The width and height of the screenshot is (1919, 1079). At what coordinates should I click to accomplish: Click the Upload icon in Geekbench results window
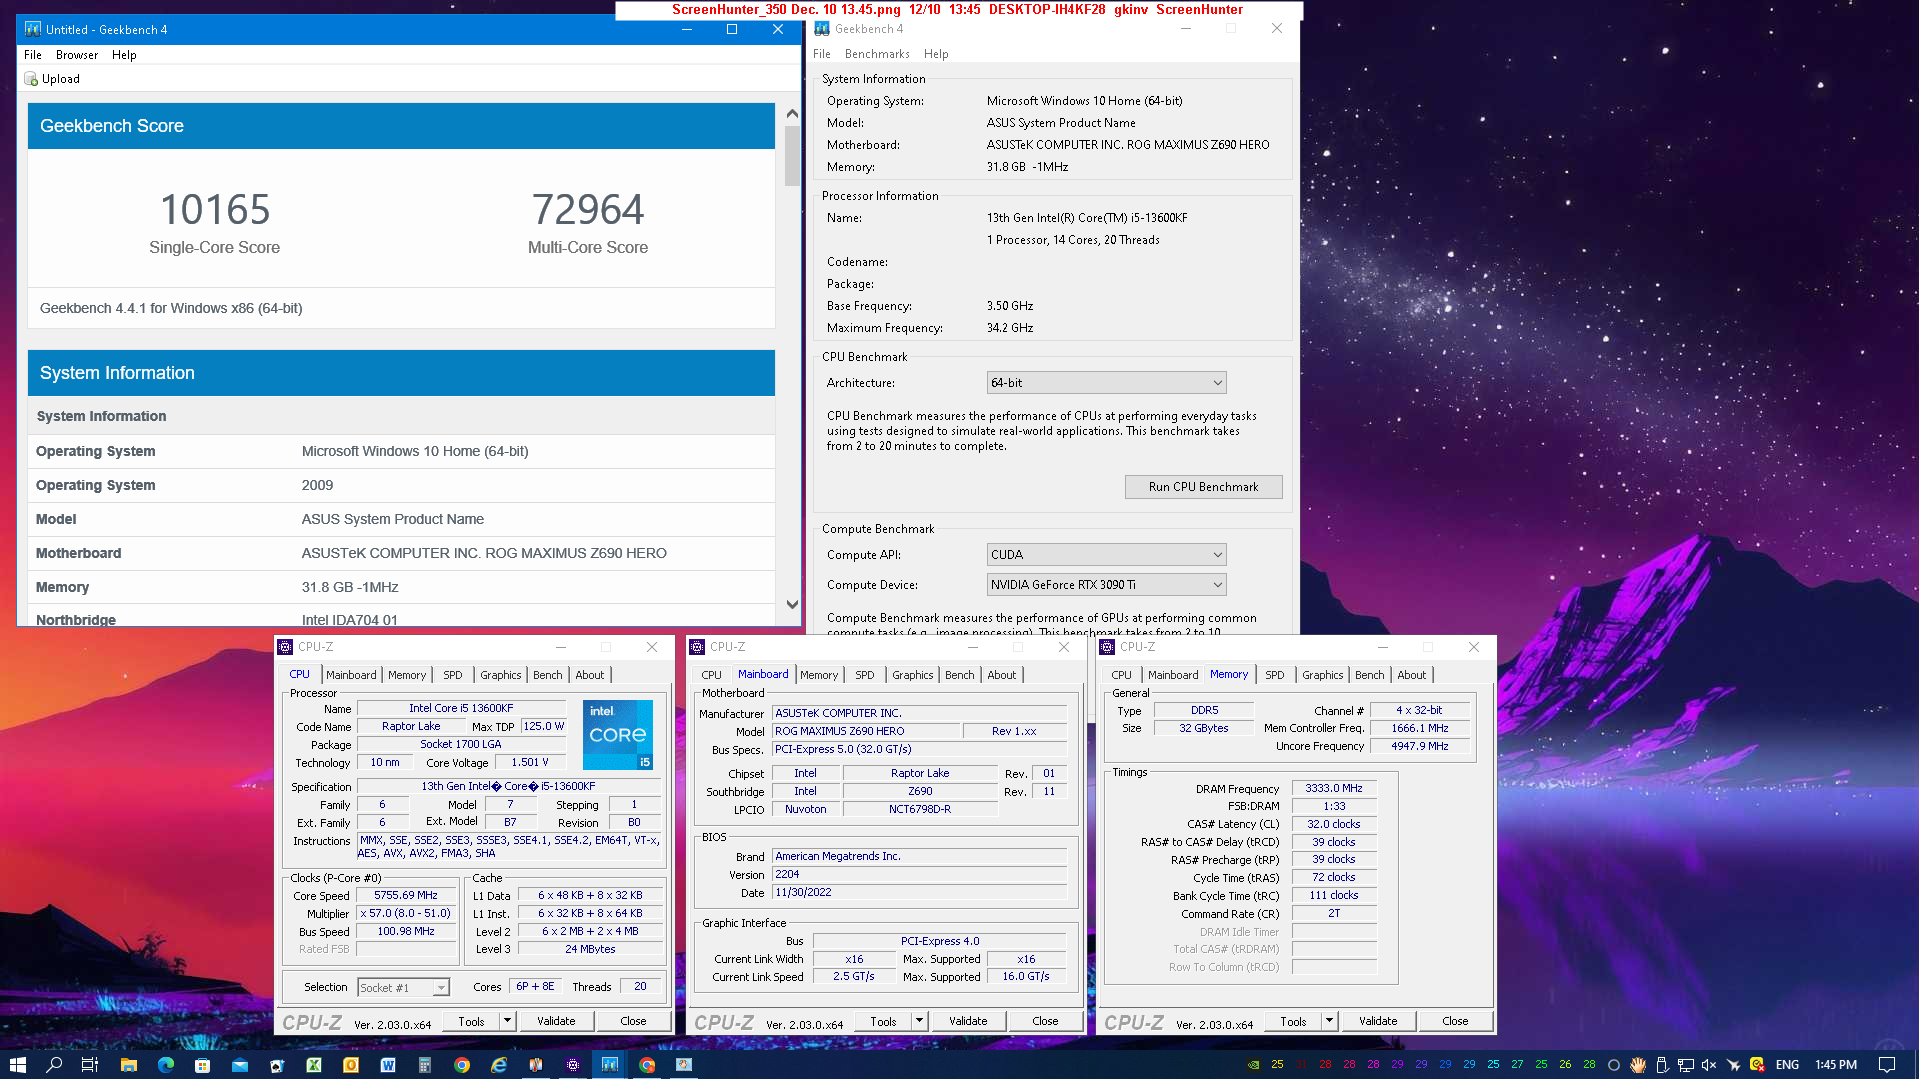pos(31,79)
